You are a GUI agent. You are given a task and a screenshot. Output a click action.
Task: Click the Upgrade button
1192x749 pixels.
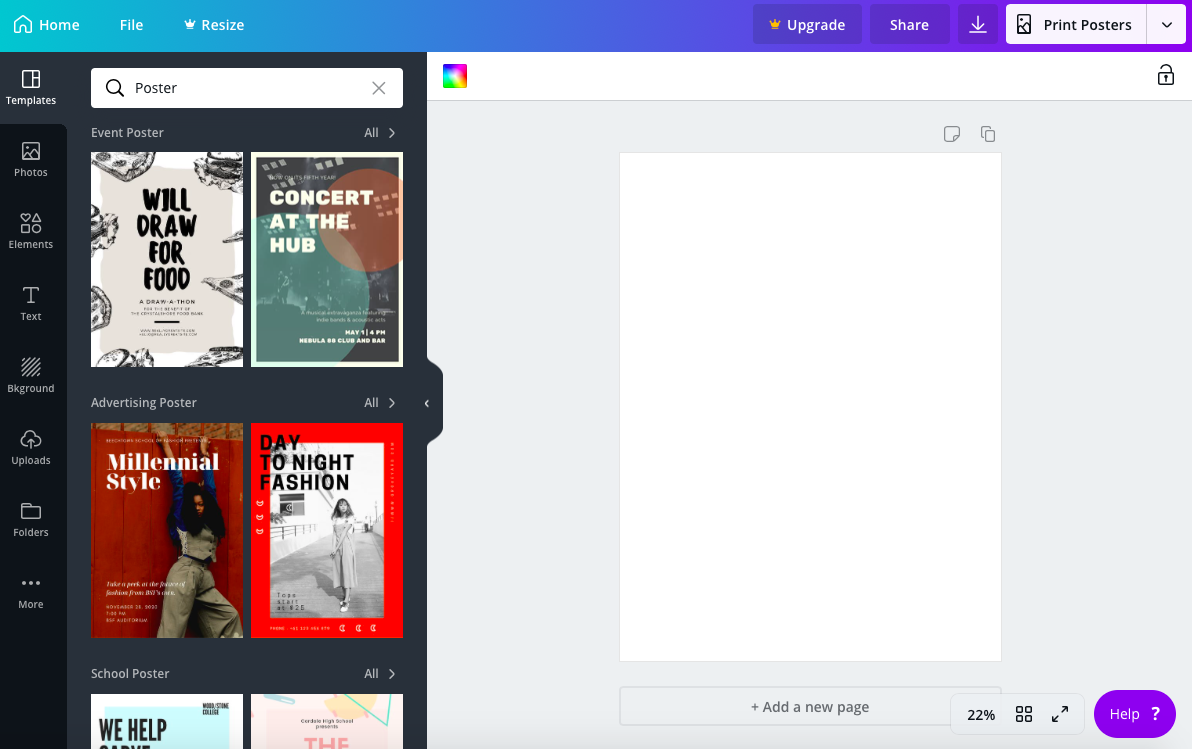tap(807, 25)
